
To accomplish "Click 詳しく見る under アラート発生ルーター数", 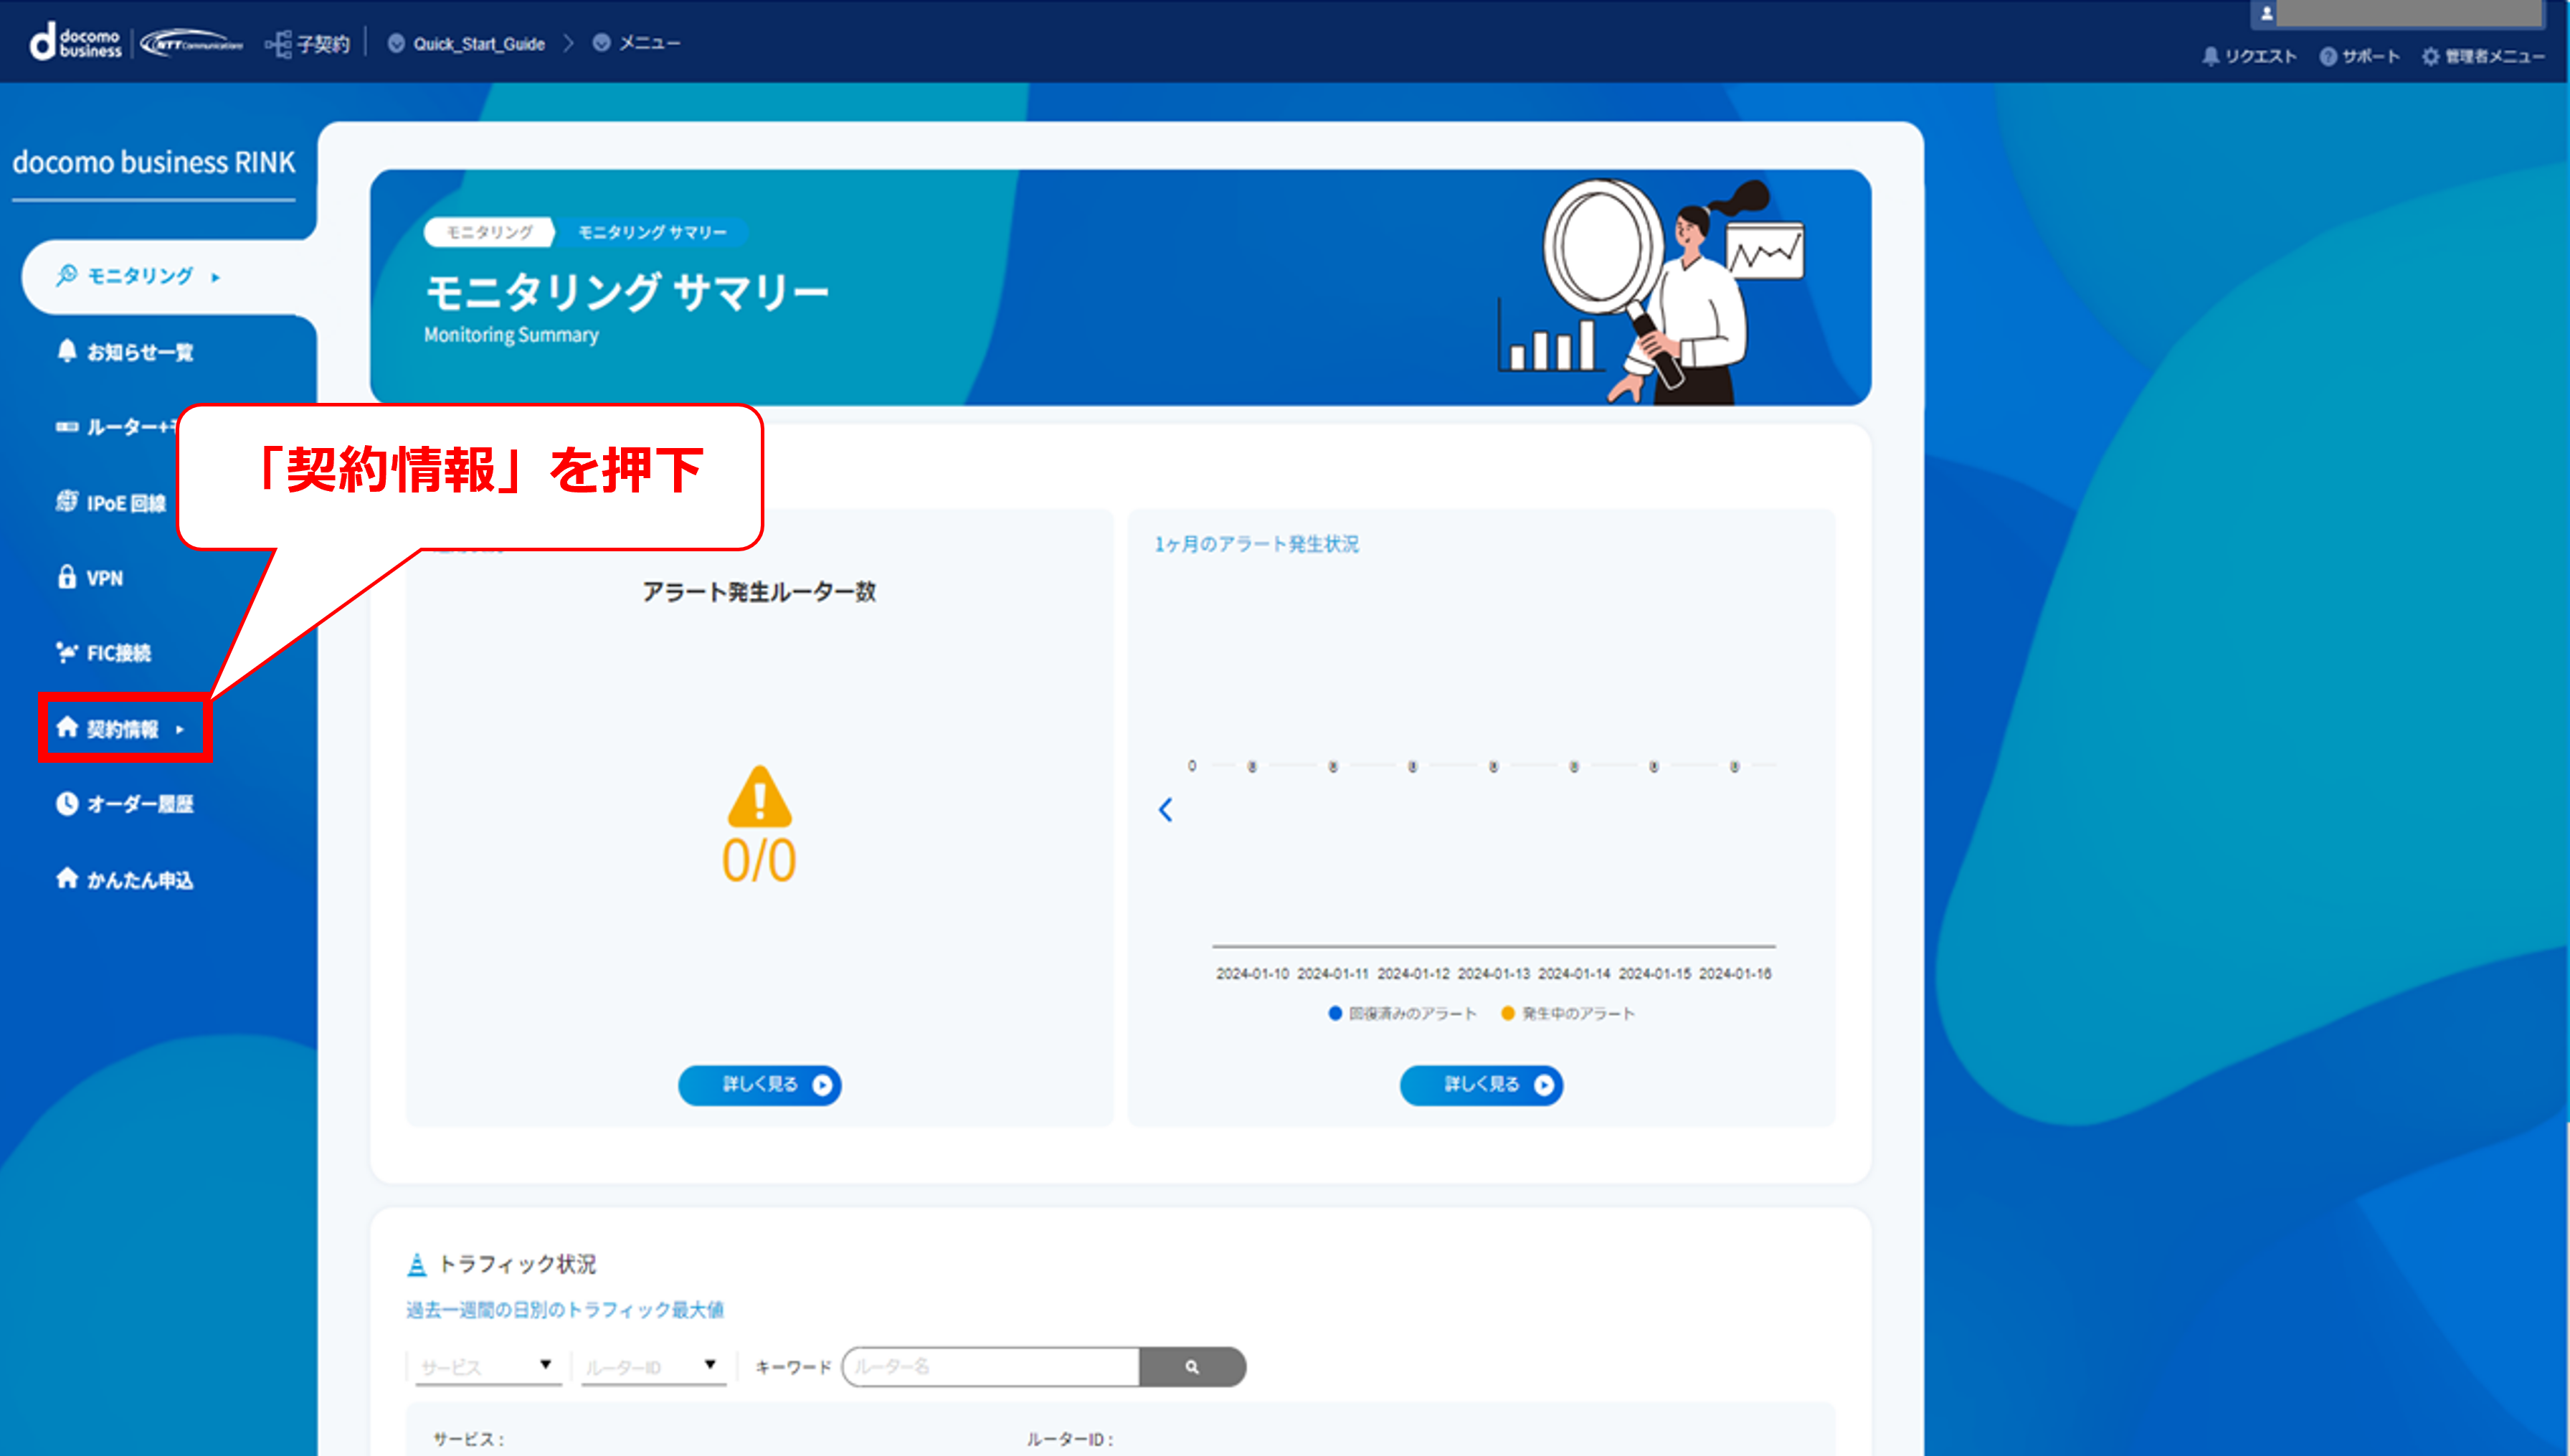I will (x=760, y=1085).
